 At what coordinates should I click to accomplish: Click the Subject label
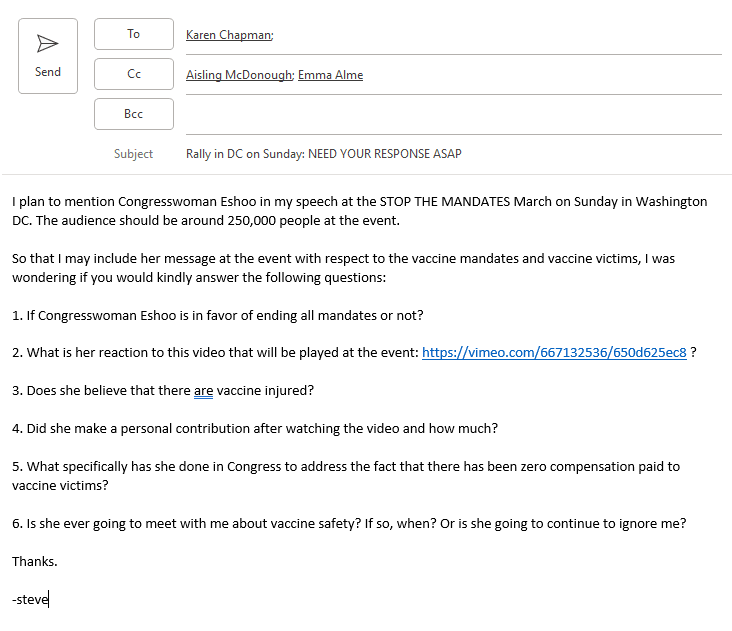[133, 154]
